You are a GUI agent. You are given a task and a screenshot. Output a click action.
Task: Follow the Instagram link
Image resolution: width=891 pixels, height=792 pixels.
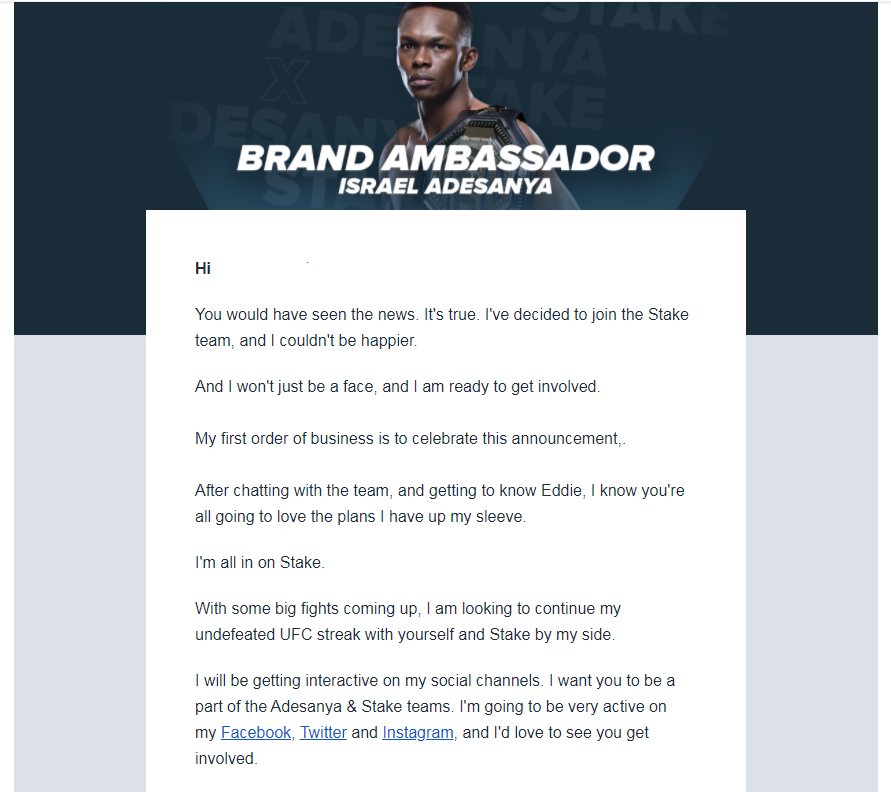click(x=418, y=732)
